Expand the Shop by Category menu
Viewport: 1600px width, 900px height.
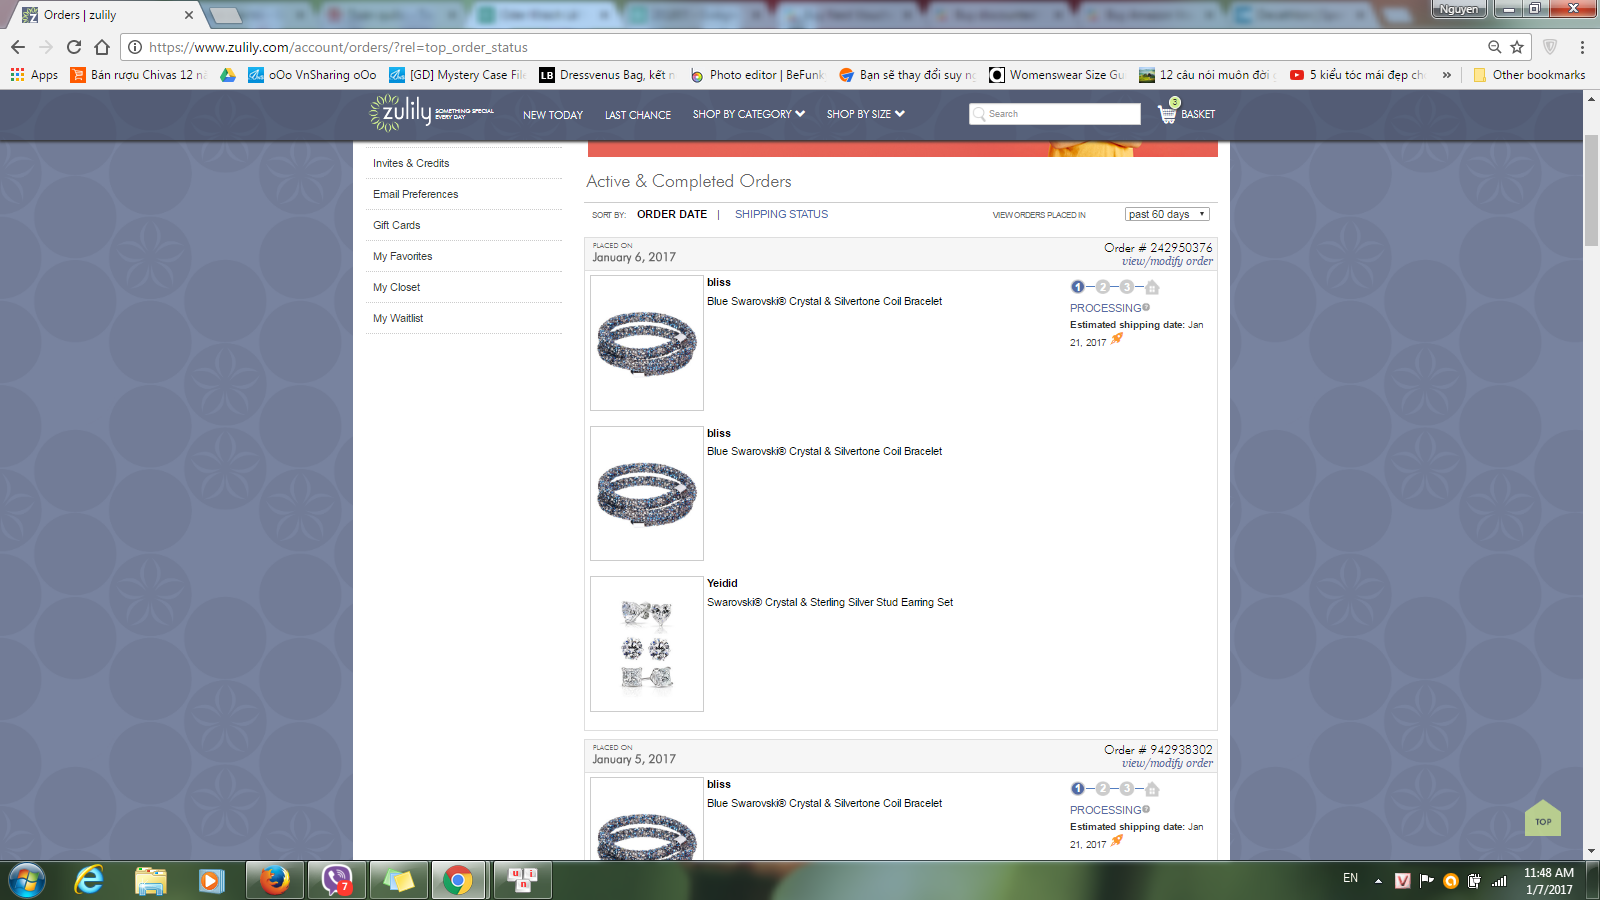pyautogui.click(x=748, y=114)
